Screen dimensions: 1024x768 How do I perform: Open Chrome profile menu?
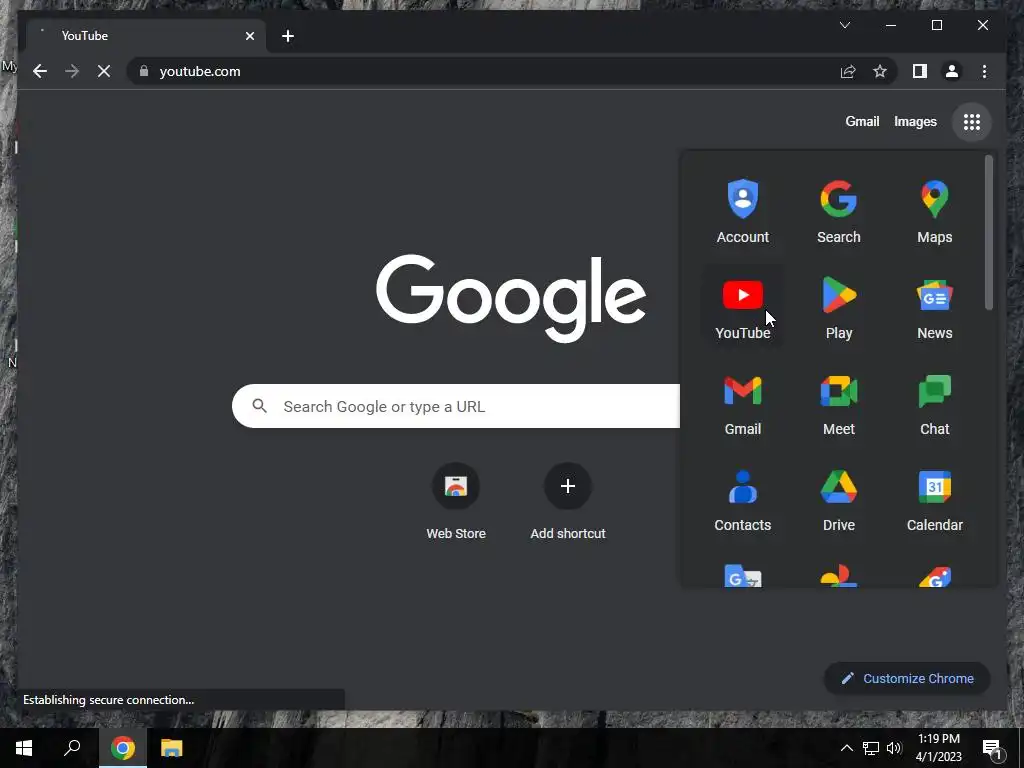point(952,71)
